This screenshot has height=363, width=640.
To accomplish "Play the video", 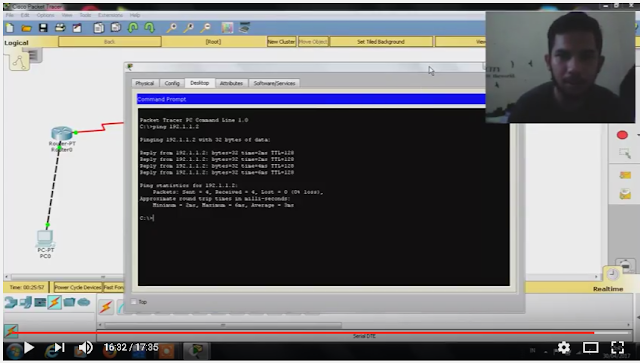I will tap(29, 348).
